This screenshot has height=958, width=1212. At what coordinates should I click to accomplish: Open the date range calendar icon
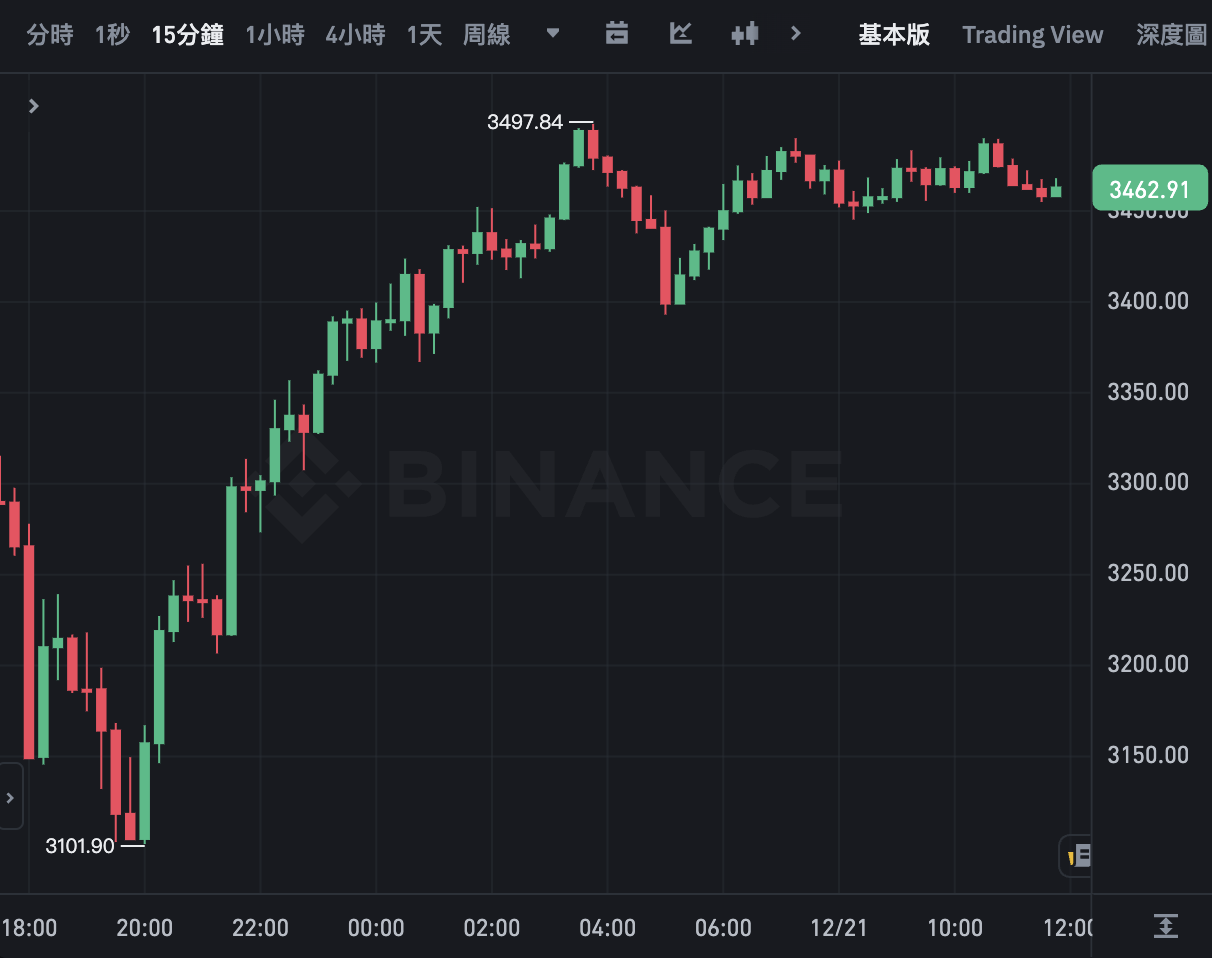coord(617,34)
